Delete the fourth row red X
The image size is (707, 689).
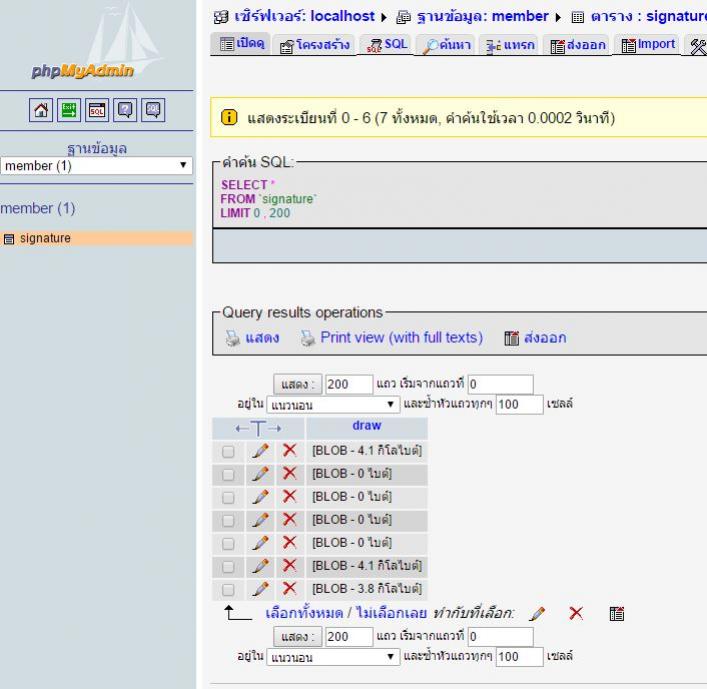tap(289, 519)
